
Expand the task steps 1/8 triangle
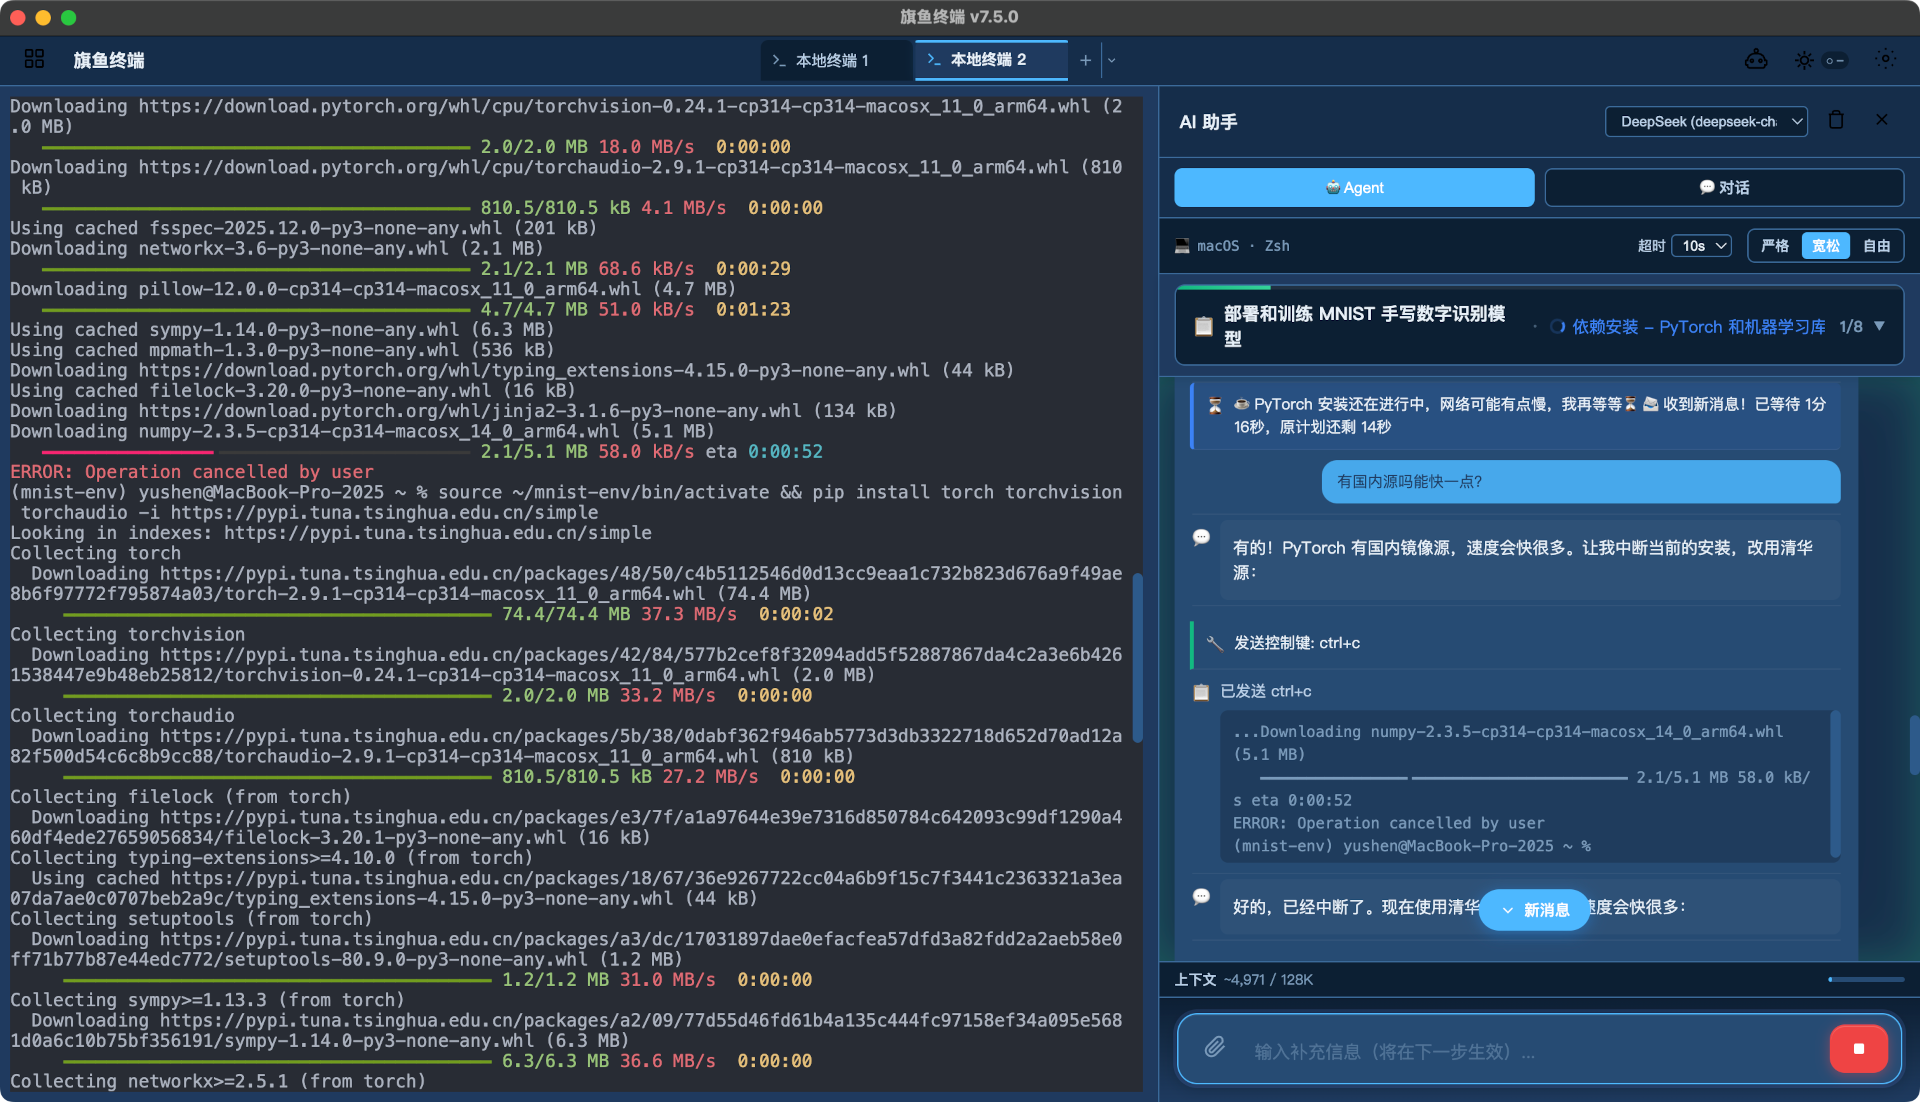(x=1879, y=326)
